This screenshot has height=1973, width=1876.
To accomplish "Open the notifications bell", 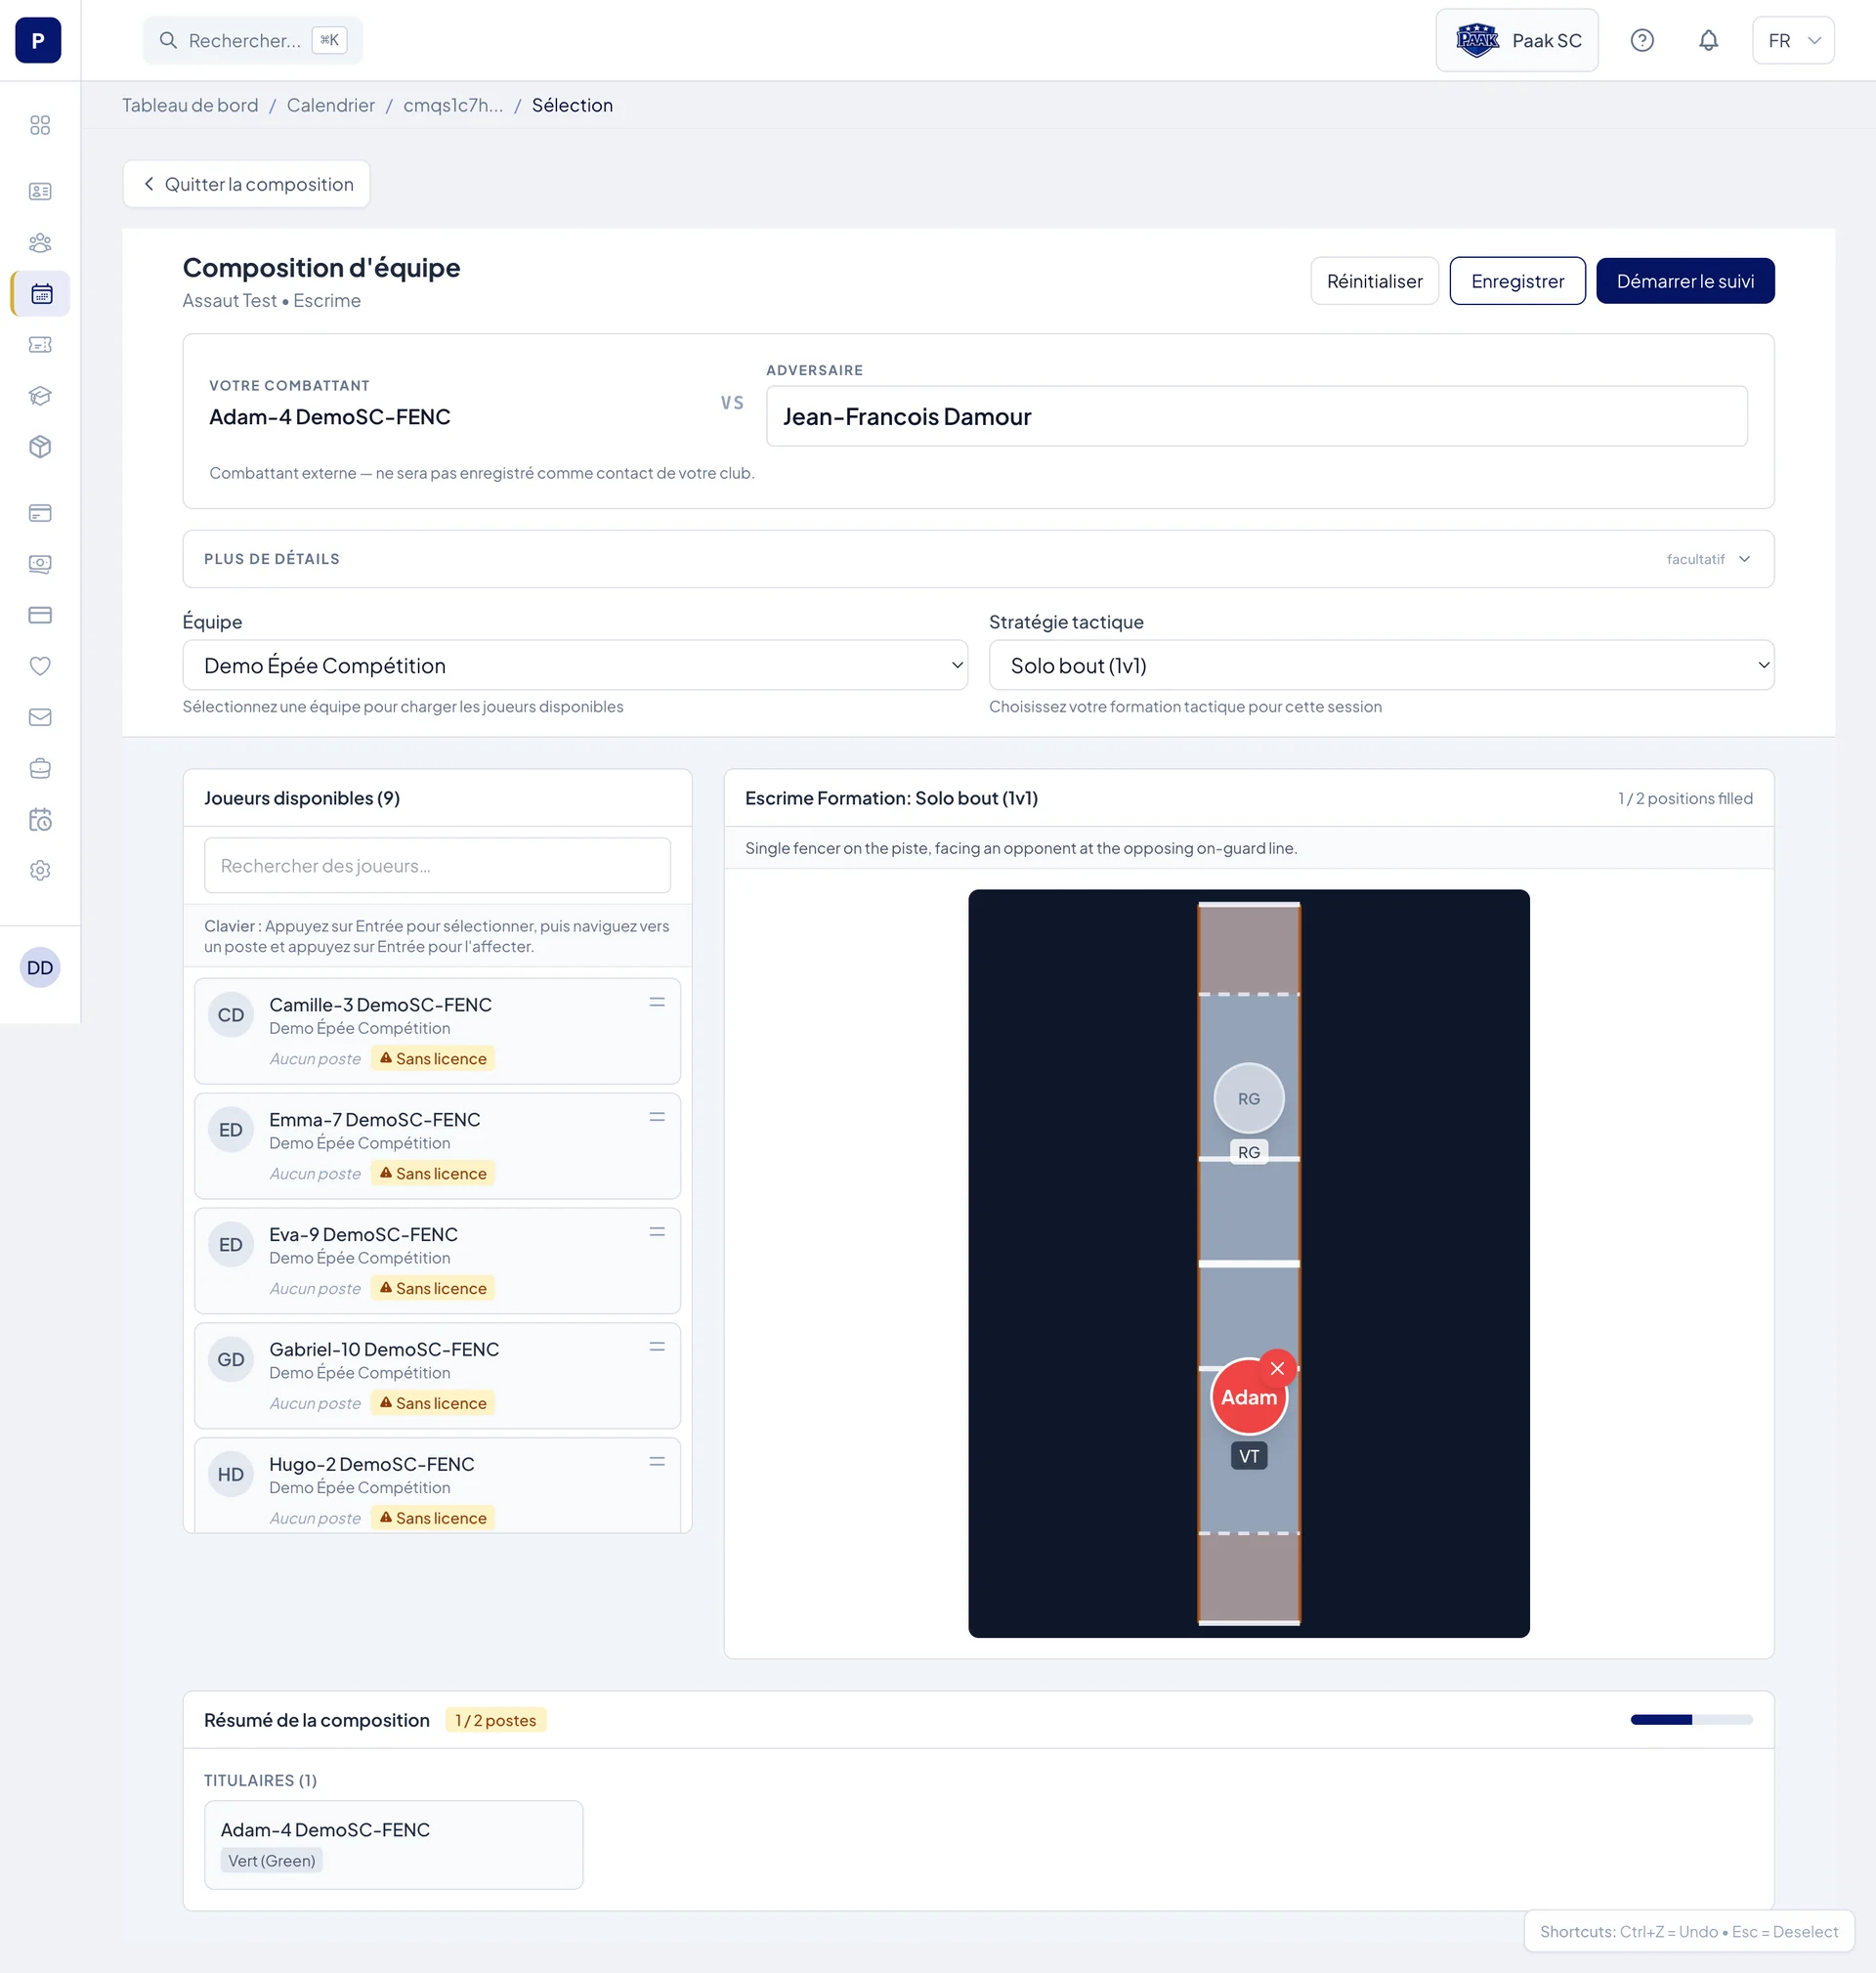I will 1709,40.
